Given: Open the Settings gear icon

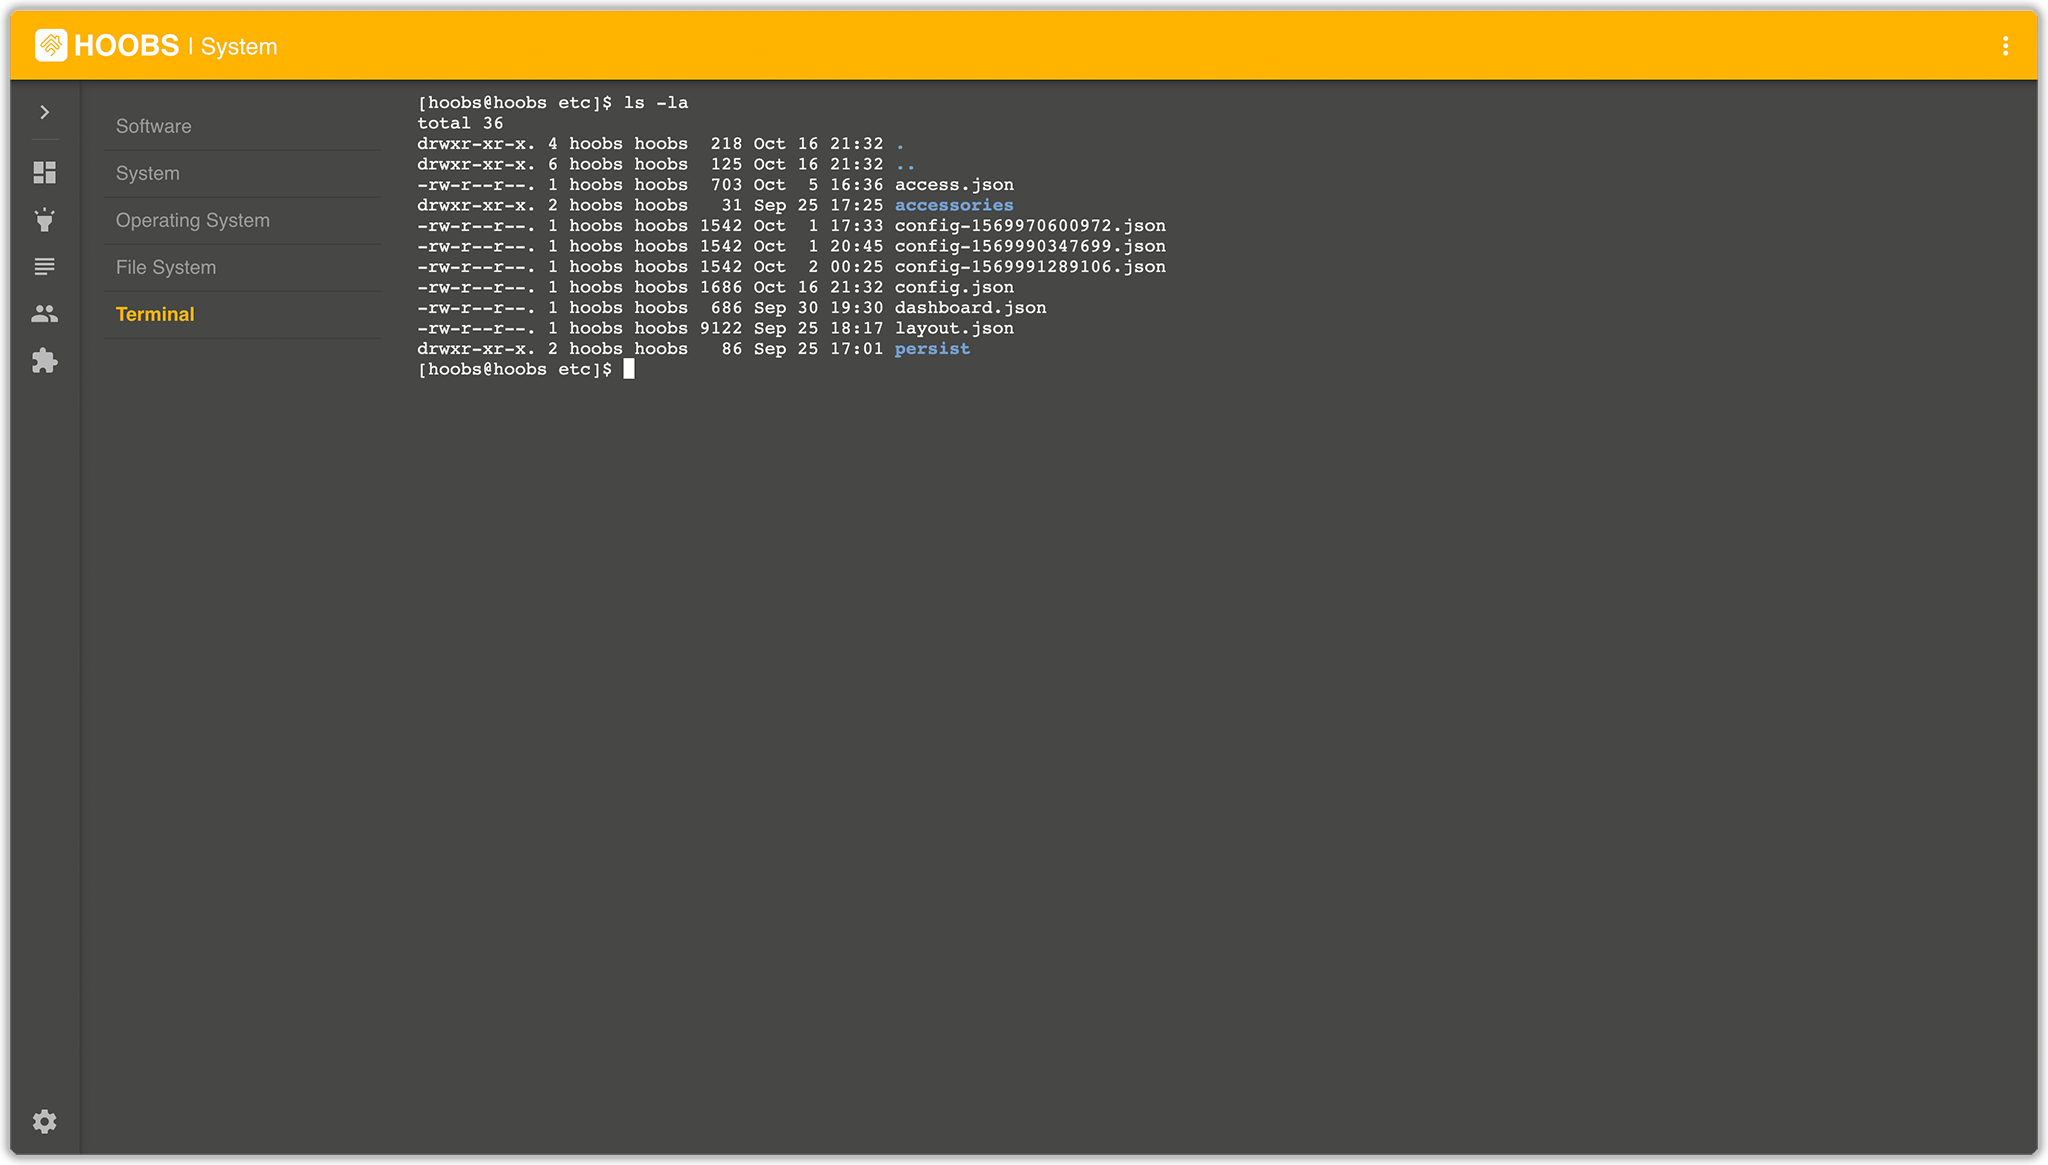Looking at the screenshot, I should point(45,1121).
